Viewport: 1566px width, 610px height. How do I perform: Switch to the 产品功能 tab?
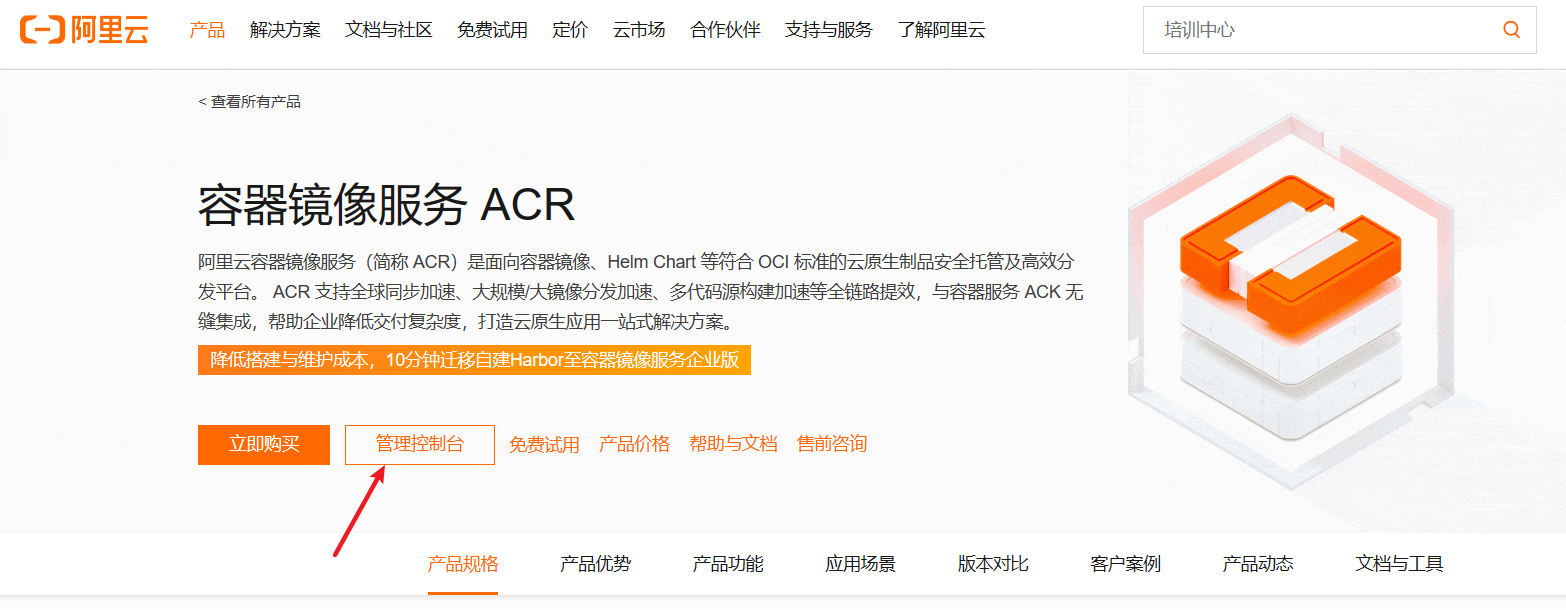728,564
